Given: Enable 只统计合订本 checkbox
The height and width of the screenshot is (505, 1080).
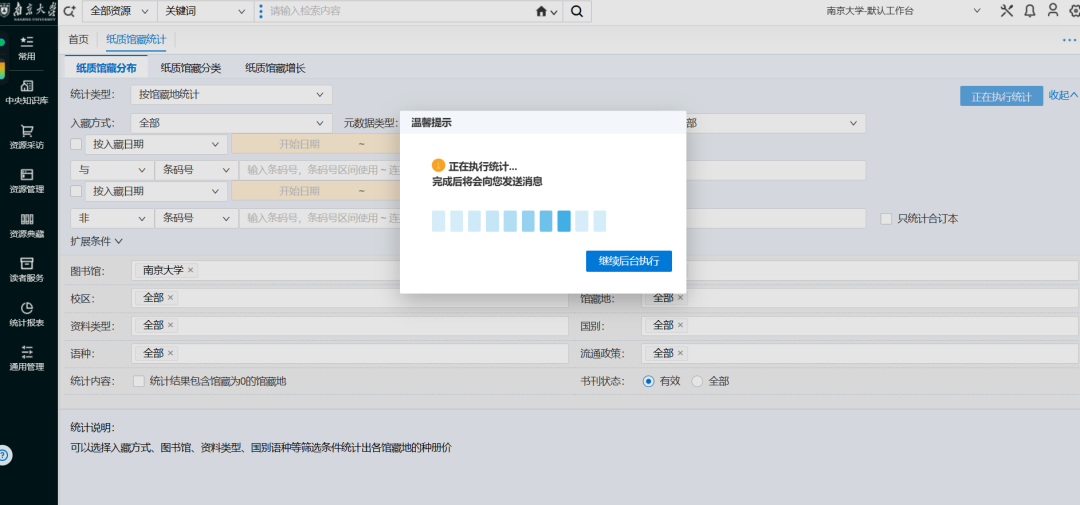Looking at the screenshot, I should click(886, 218).
